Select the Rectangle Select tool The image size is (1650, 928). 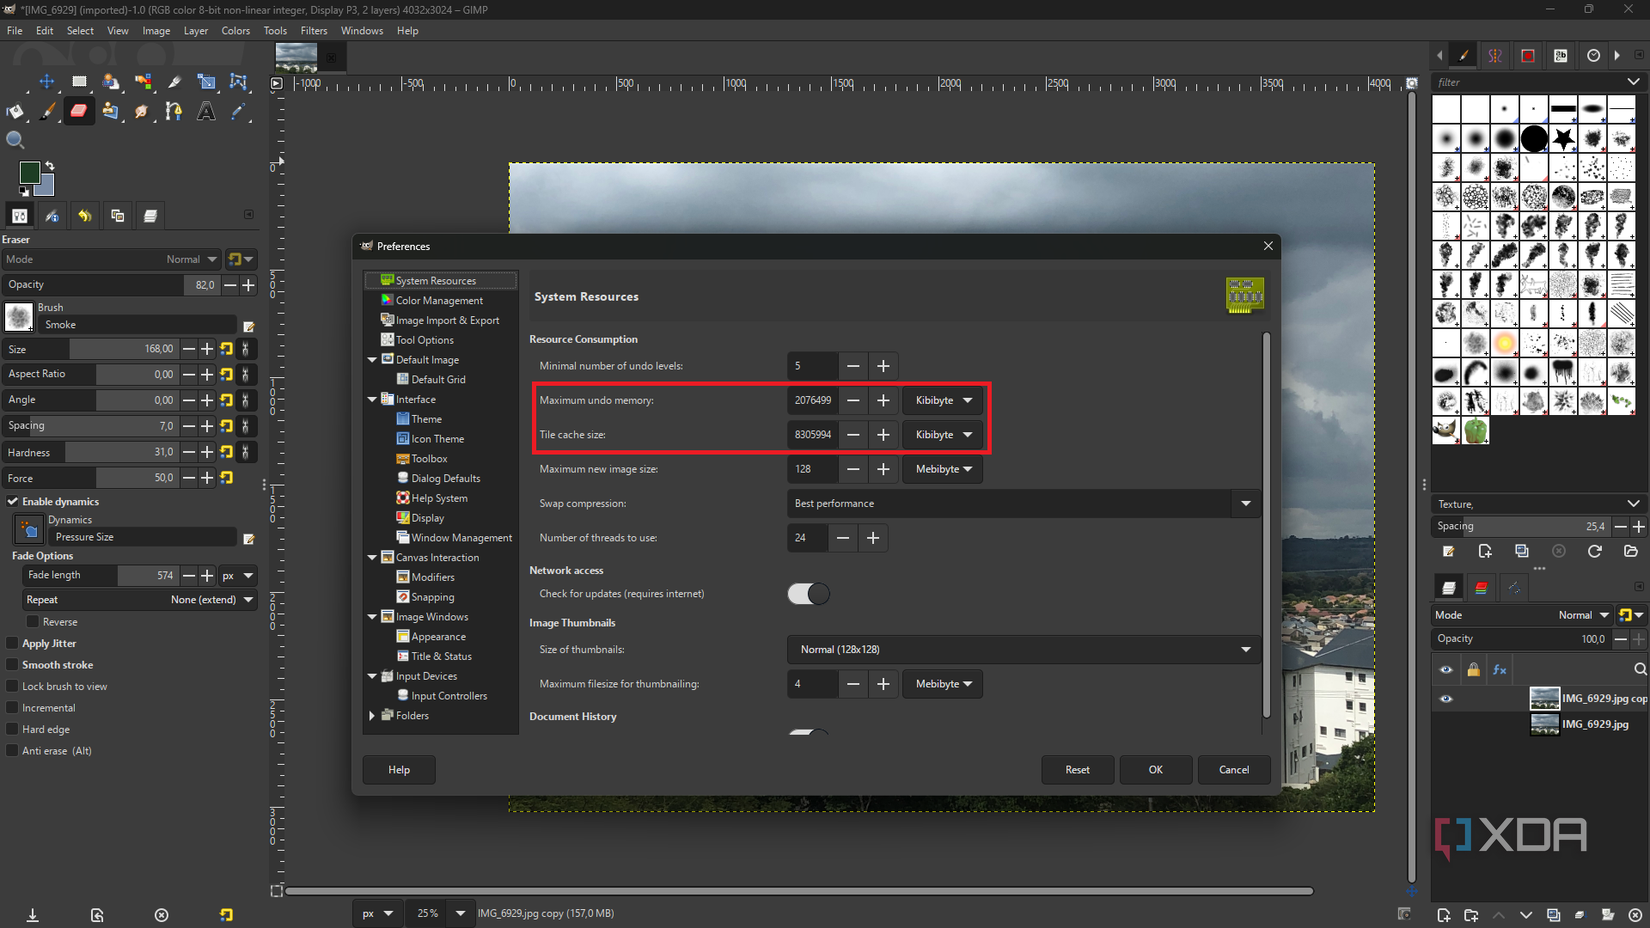pos(79,82)
